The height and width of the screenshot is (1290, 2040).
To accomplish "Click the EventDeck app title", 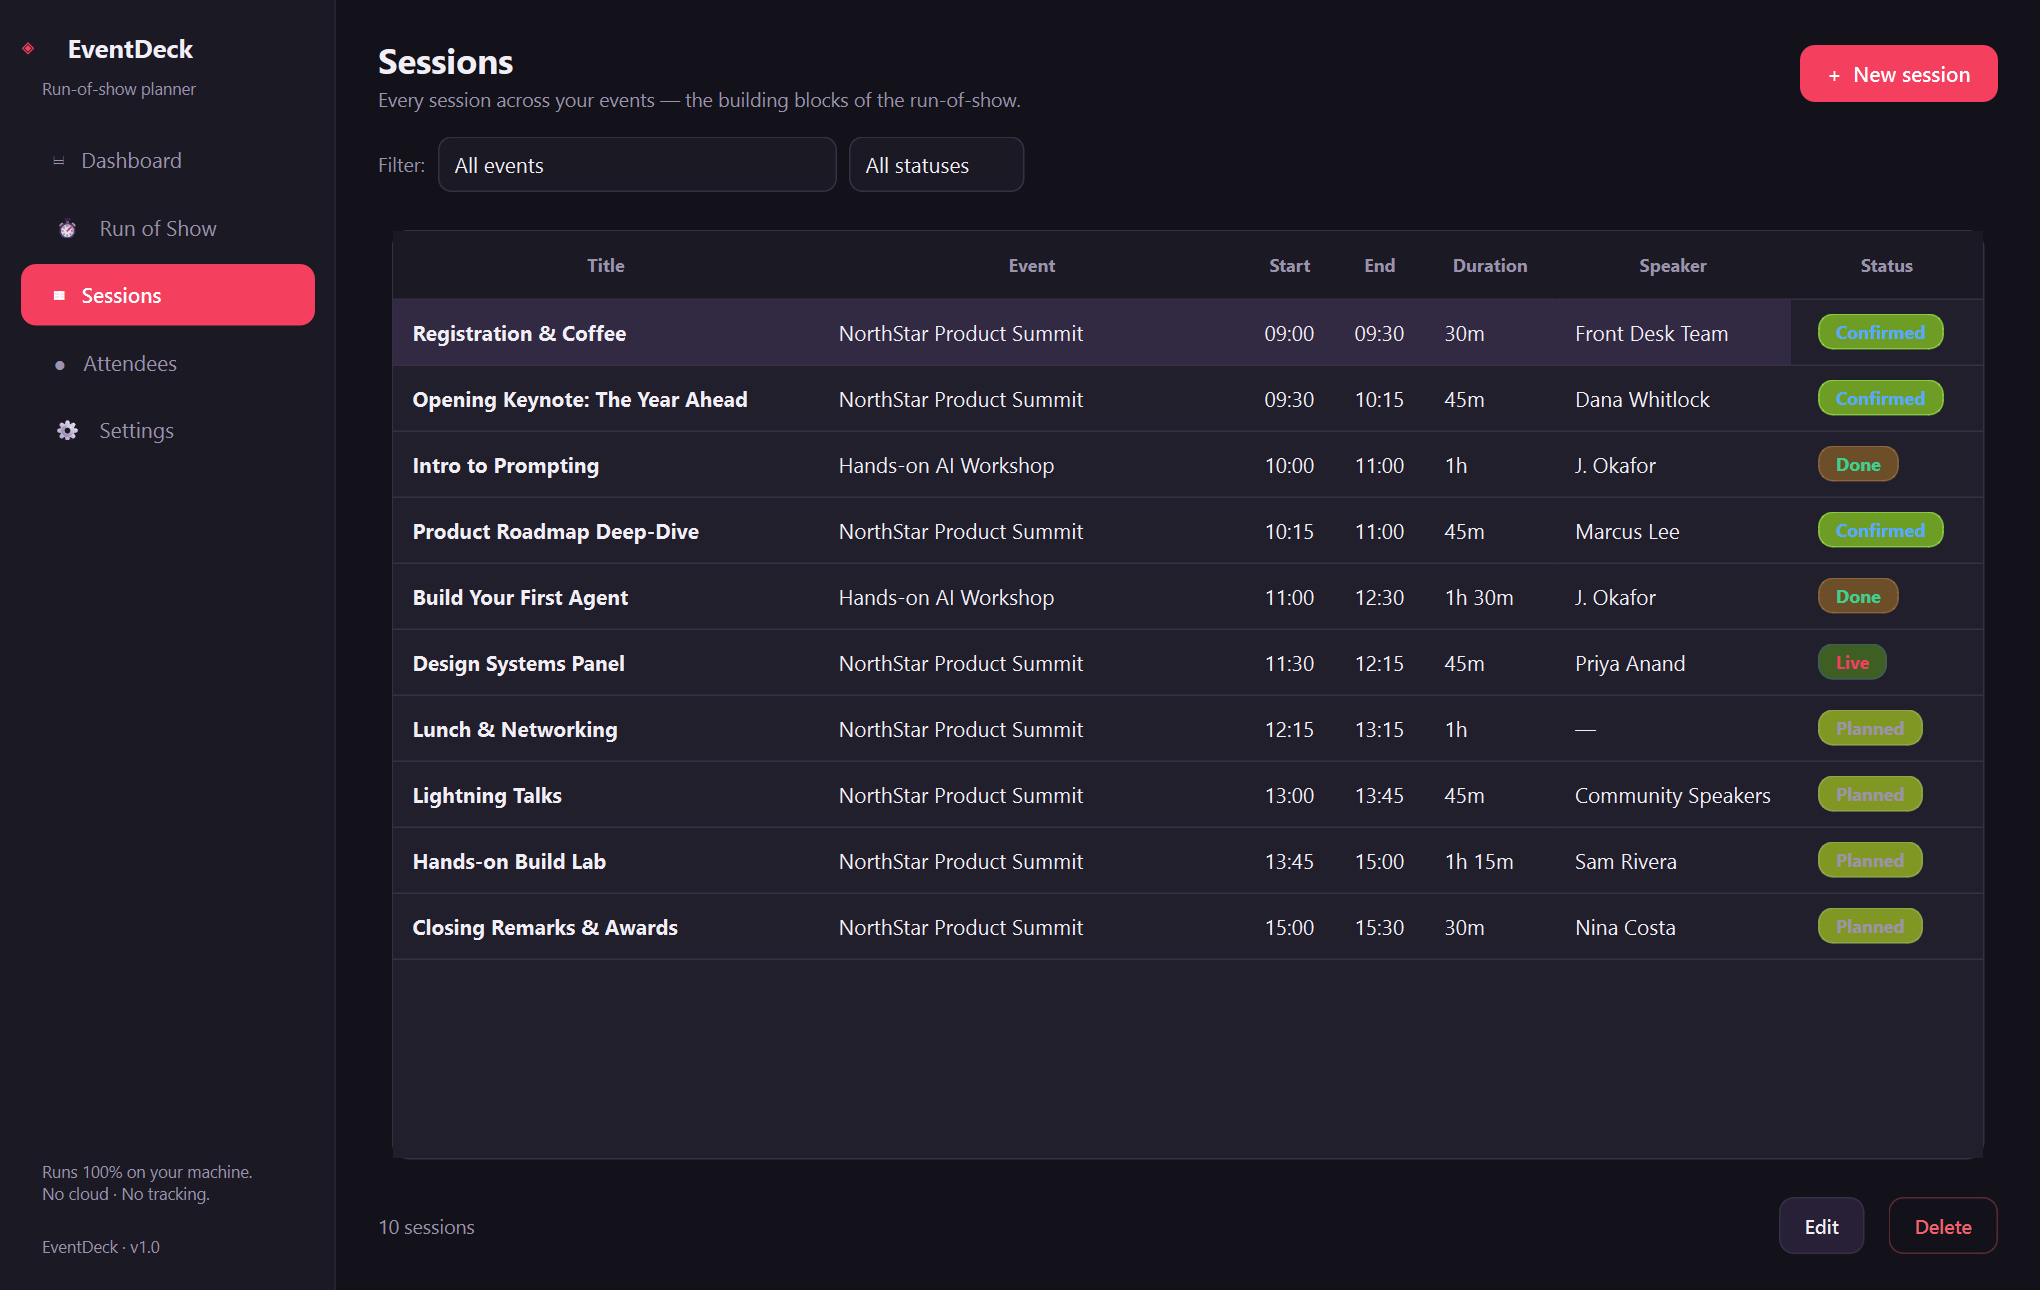I will point(130,49).
